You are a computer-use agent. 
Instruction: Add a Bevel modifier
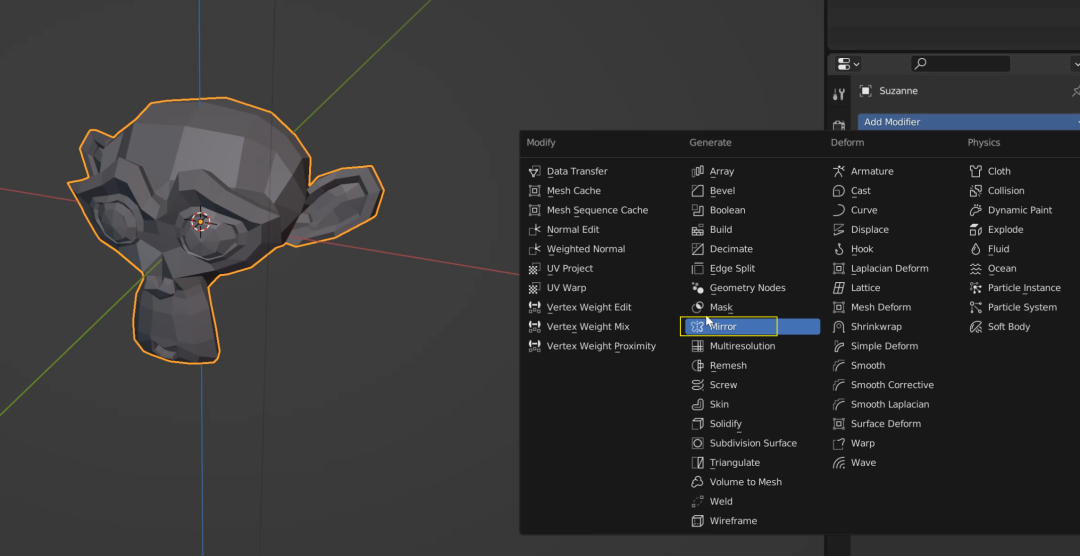[x=723, y=191]
